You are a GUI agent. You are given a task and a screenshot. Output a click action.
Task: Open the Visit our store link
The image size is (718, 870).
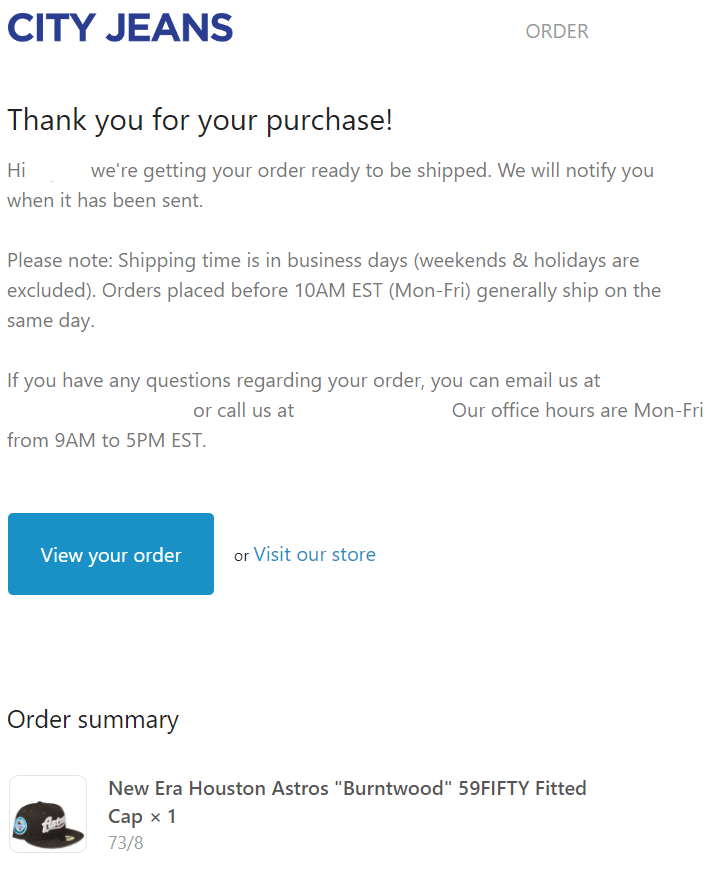(315, 554)
